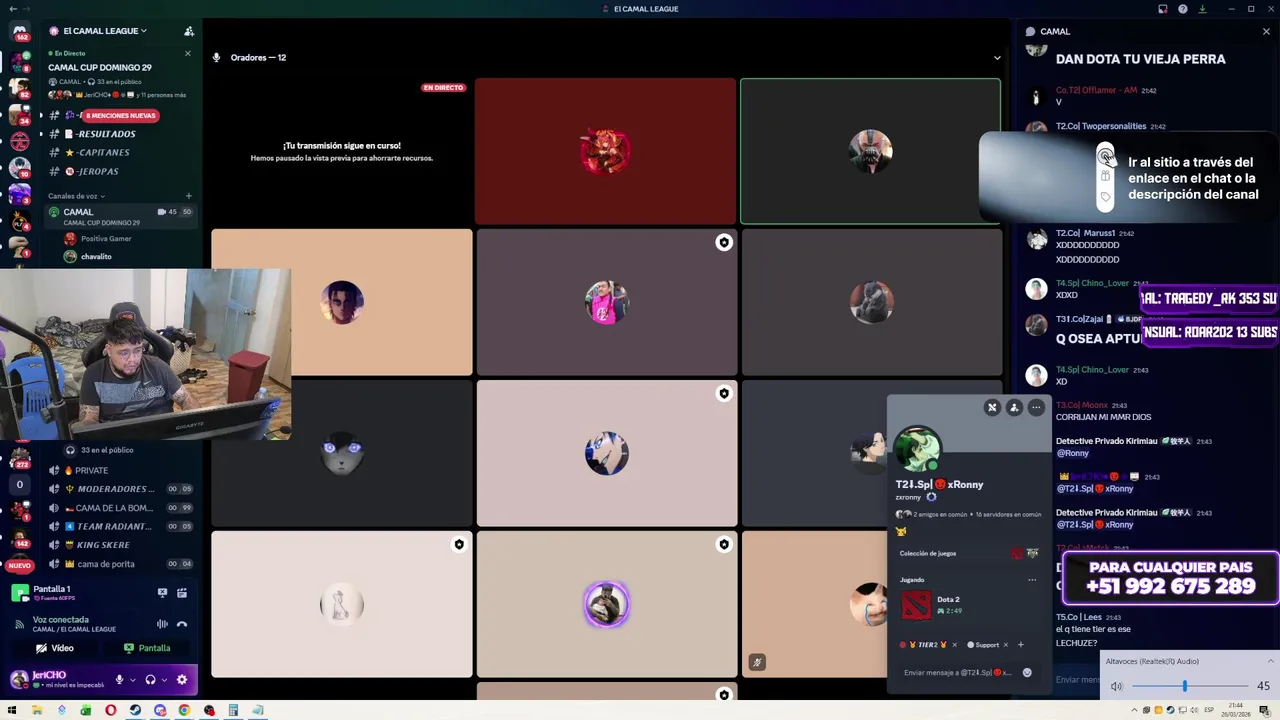The height and width of the screenshot is (720, 1280).
Task: Open the Discord direct messages home icon
Action: click(x=19, y=33)
